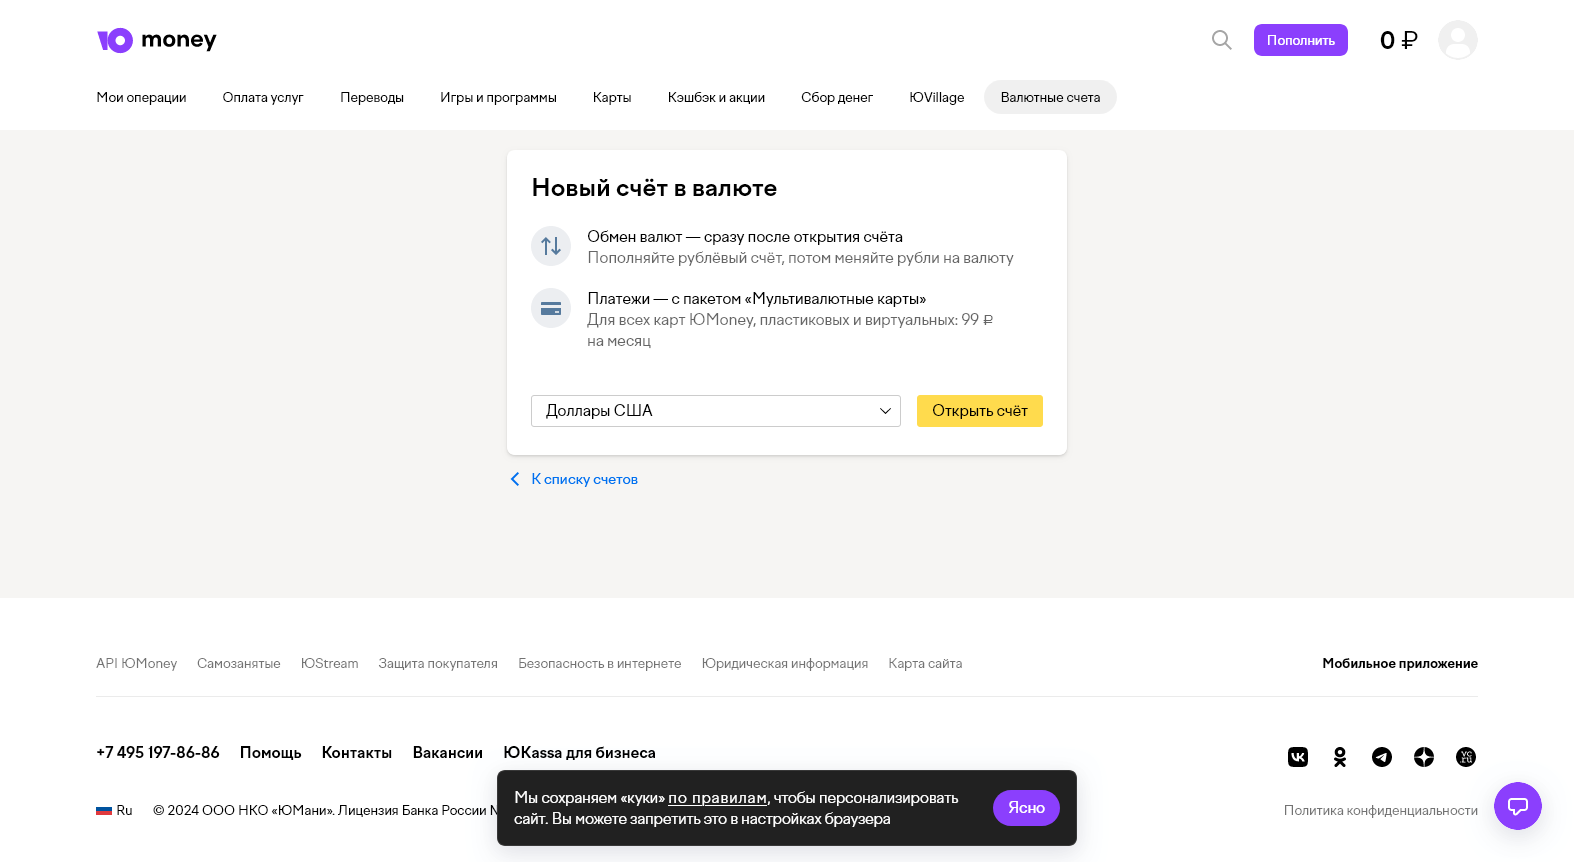Click text «Платежи — с пакетом «Мультивалютные карты»»
The image size is (1574, 862).
tap(757, 299)
